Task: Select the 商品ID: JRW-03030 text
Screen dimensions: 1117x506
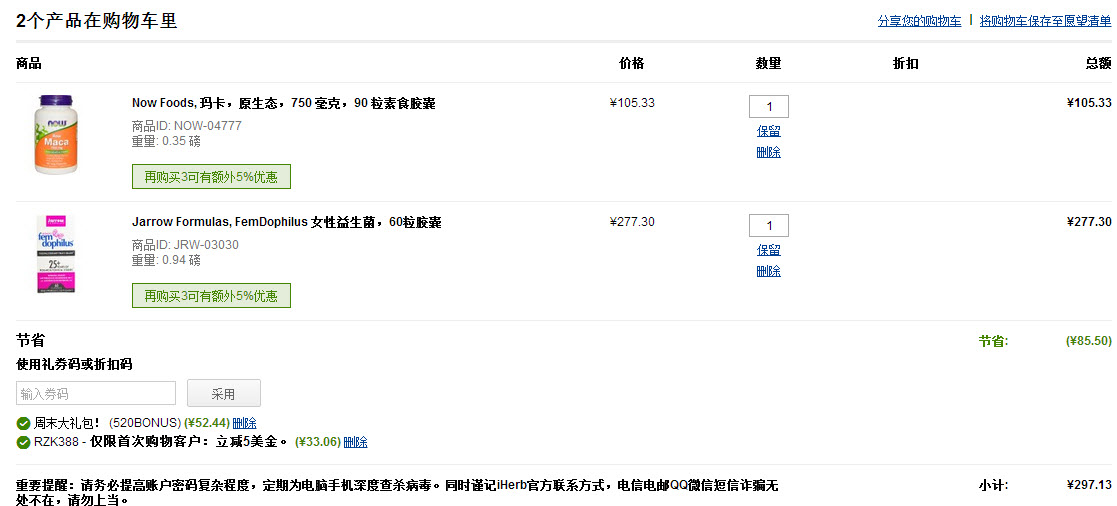Action: coord(185,245)
